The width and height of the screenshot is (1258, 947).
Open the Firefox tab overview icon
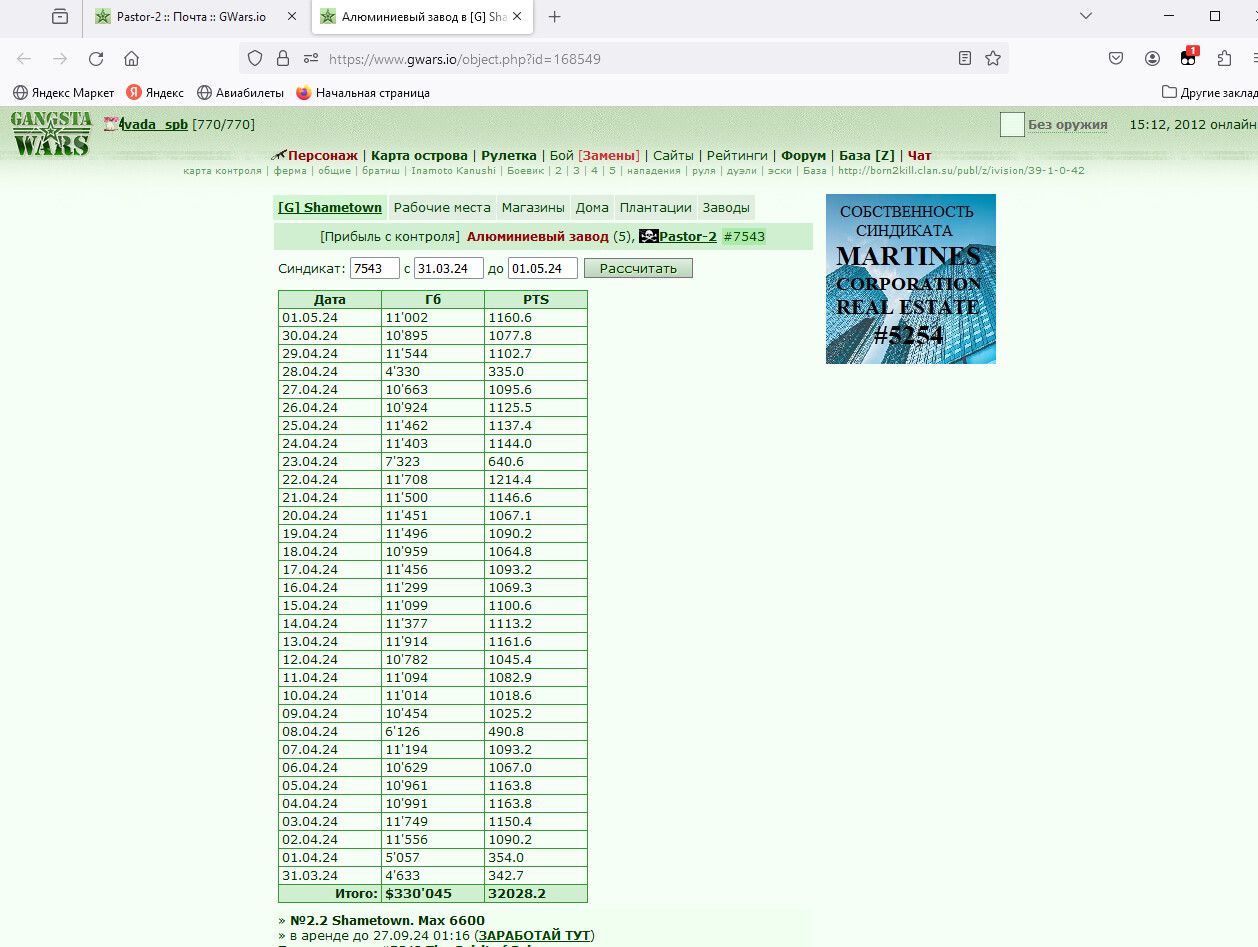(60, 17)
